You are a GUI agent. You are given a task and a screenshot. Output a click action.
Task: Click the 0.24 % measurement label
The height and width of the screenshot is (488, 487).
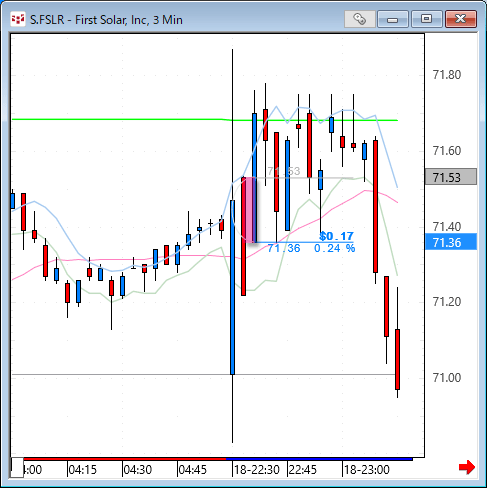[335, 248]
